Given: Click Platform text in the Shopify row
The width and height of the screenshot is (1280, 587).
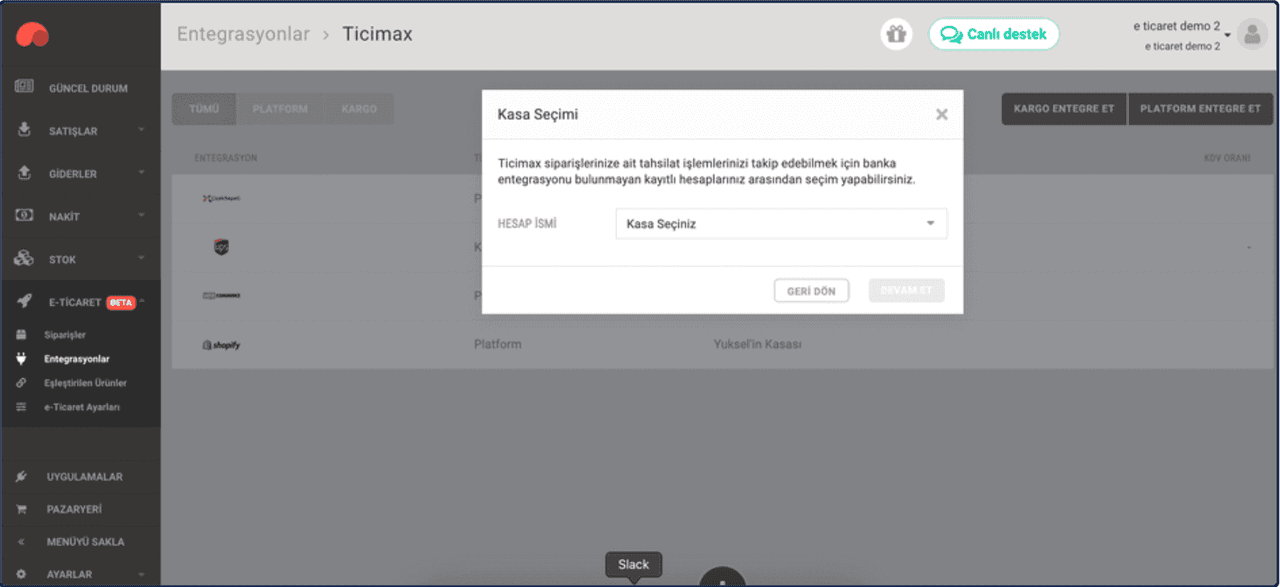Looking at the screenshot, I should (497, 345).
